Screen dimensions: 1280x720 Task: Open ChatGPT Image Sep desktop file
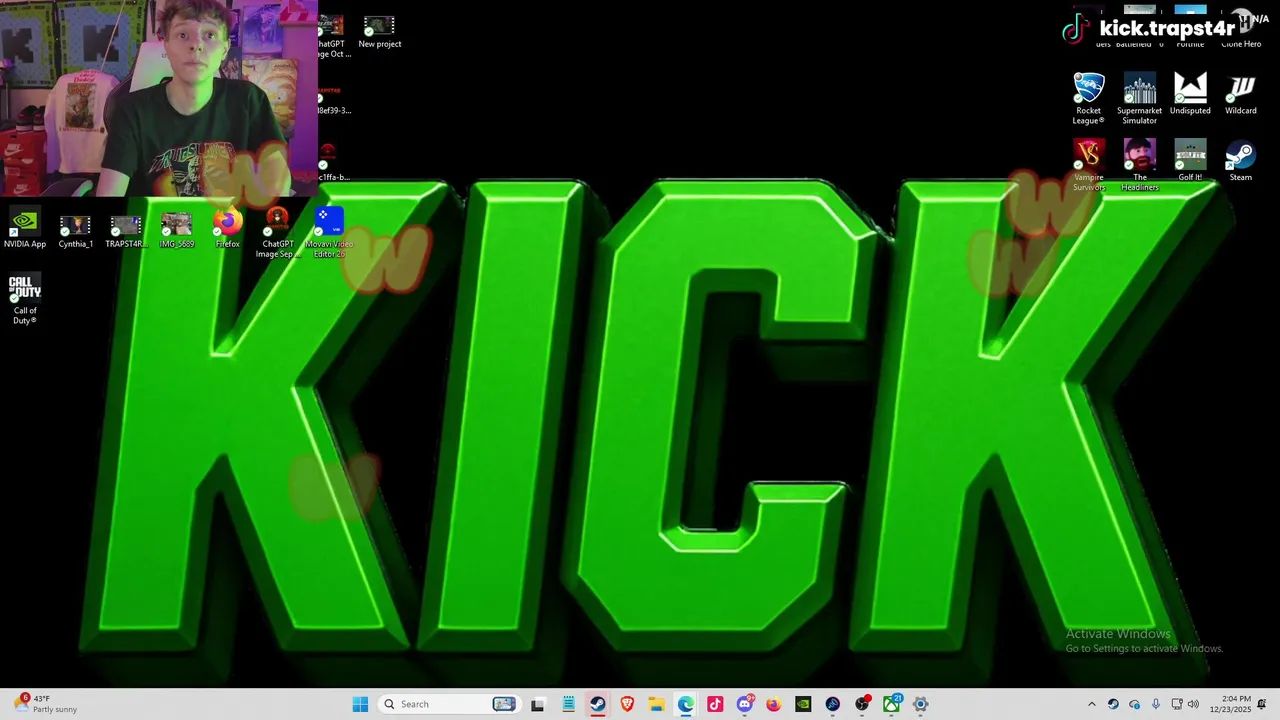point(278,233)
